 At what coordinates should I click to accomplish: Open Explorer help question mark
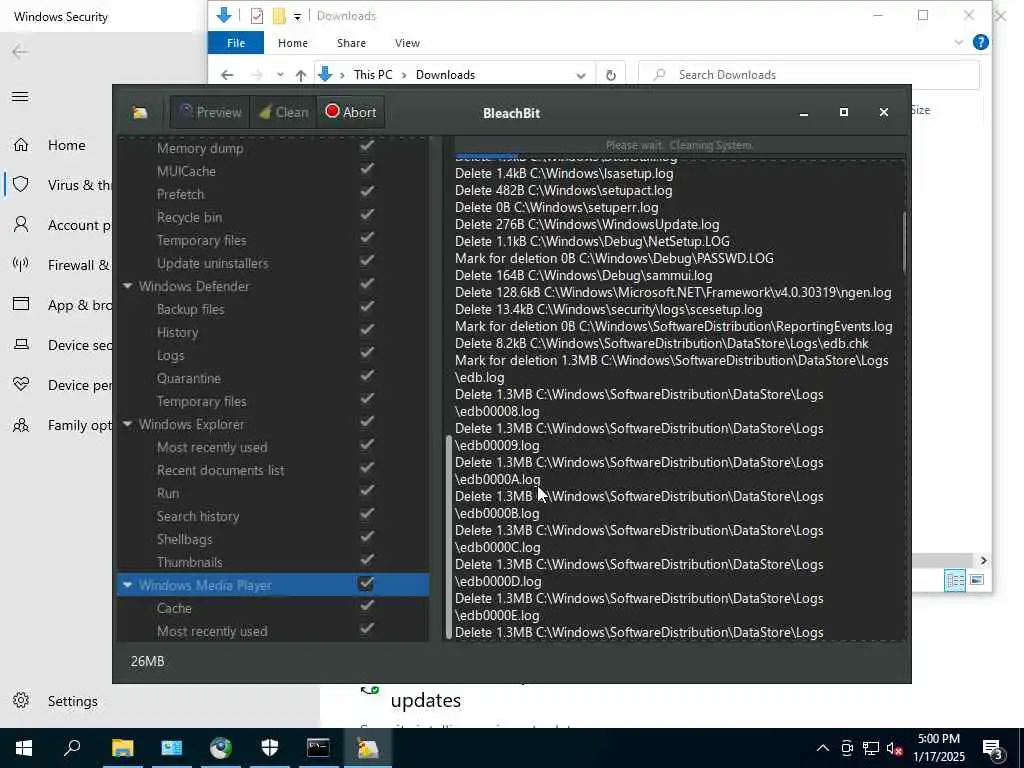[980, 42]
